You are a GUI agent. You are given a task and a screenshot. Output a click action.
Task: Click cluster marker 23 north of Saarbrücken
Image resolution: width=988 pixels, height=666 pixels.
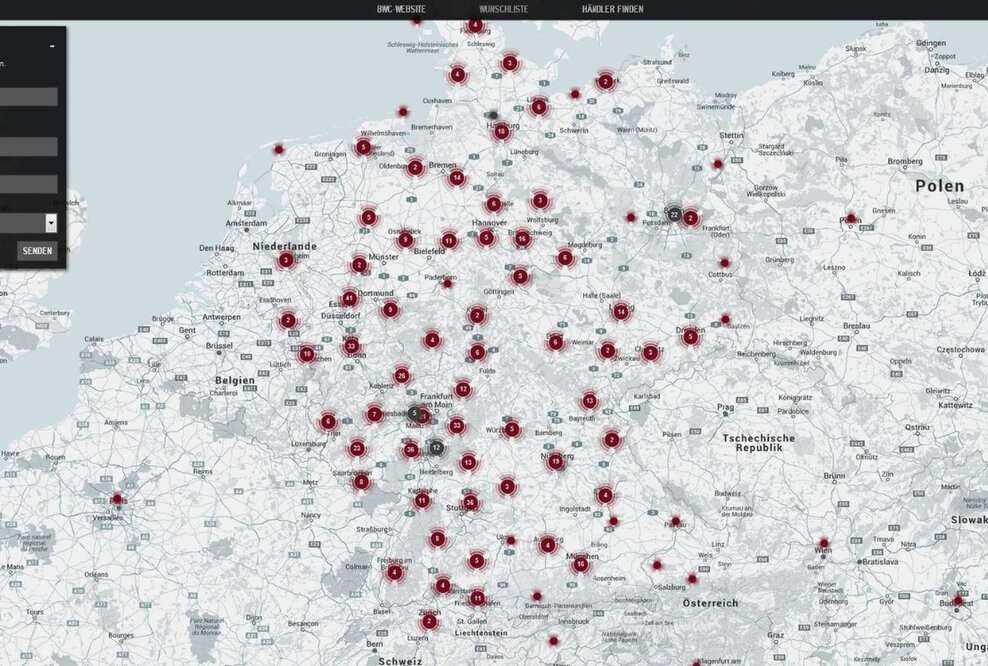coord(357,448)
